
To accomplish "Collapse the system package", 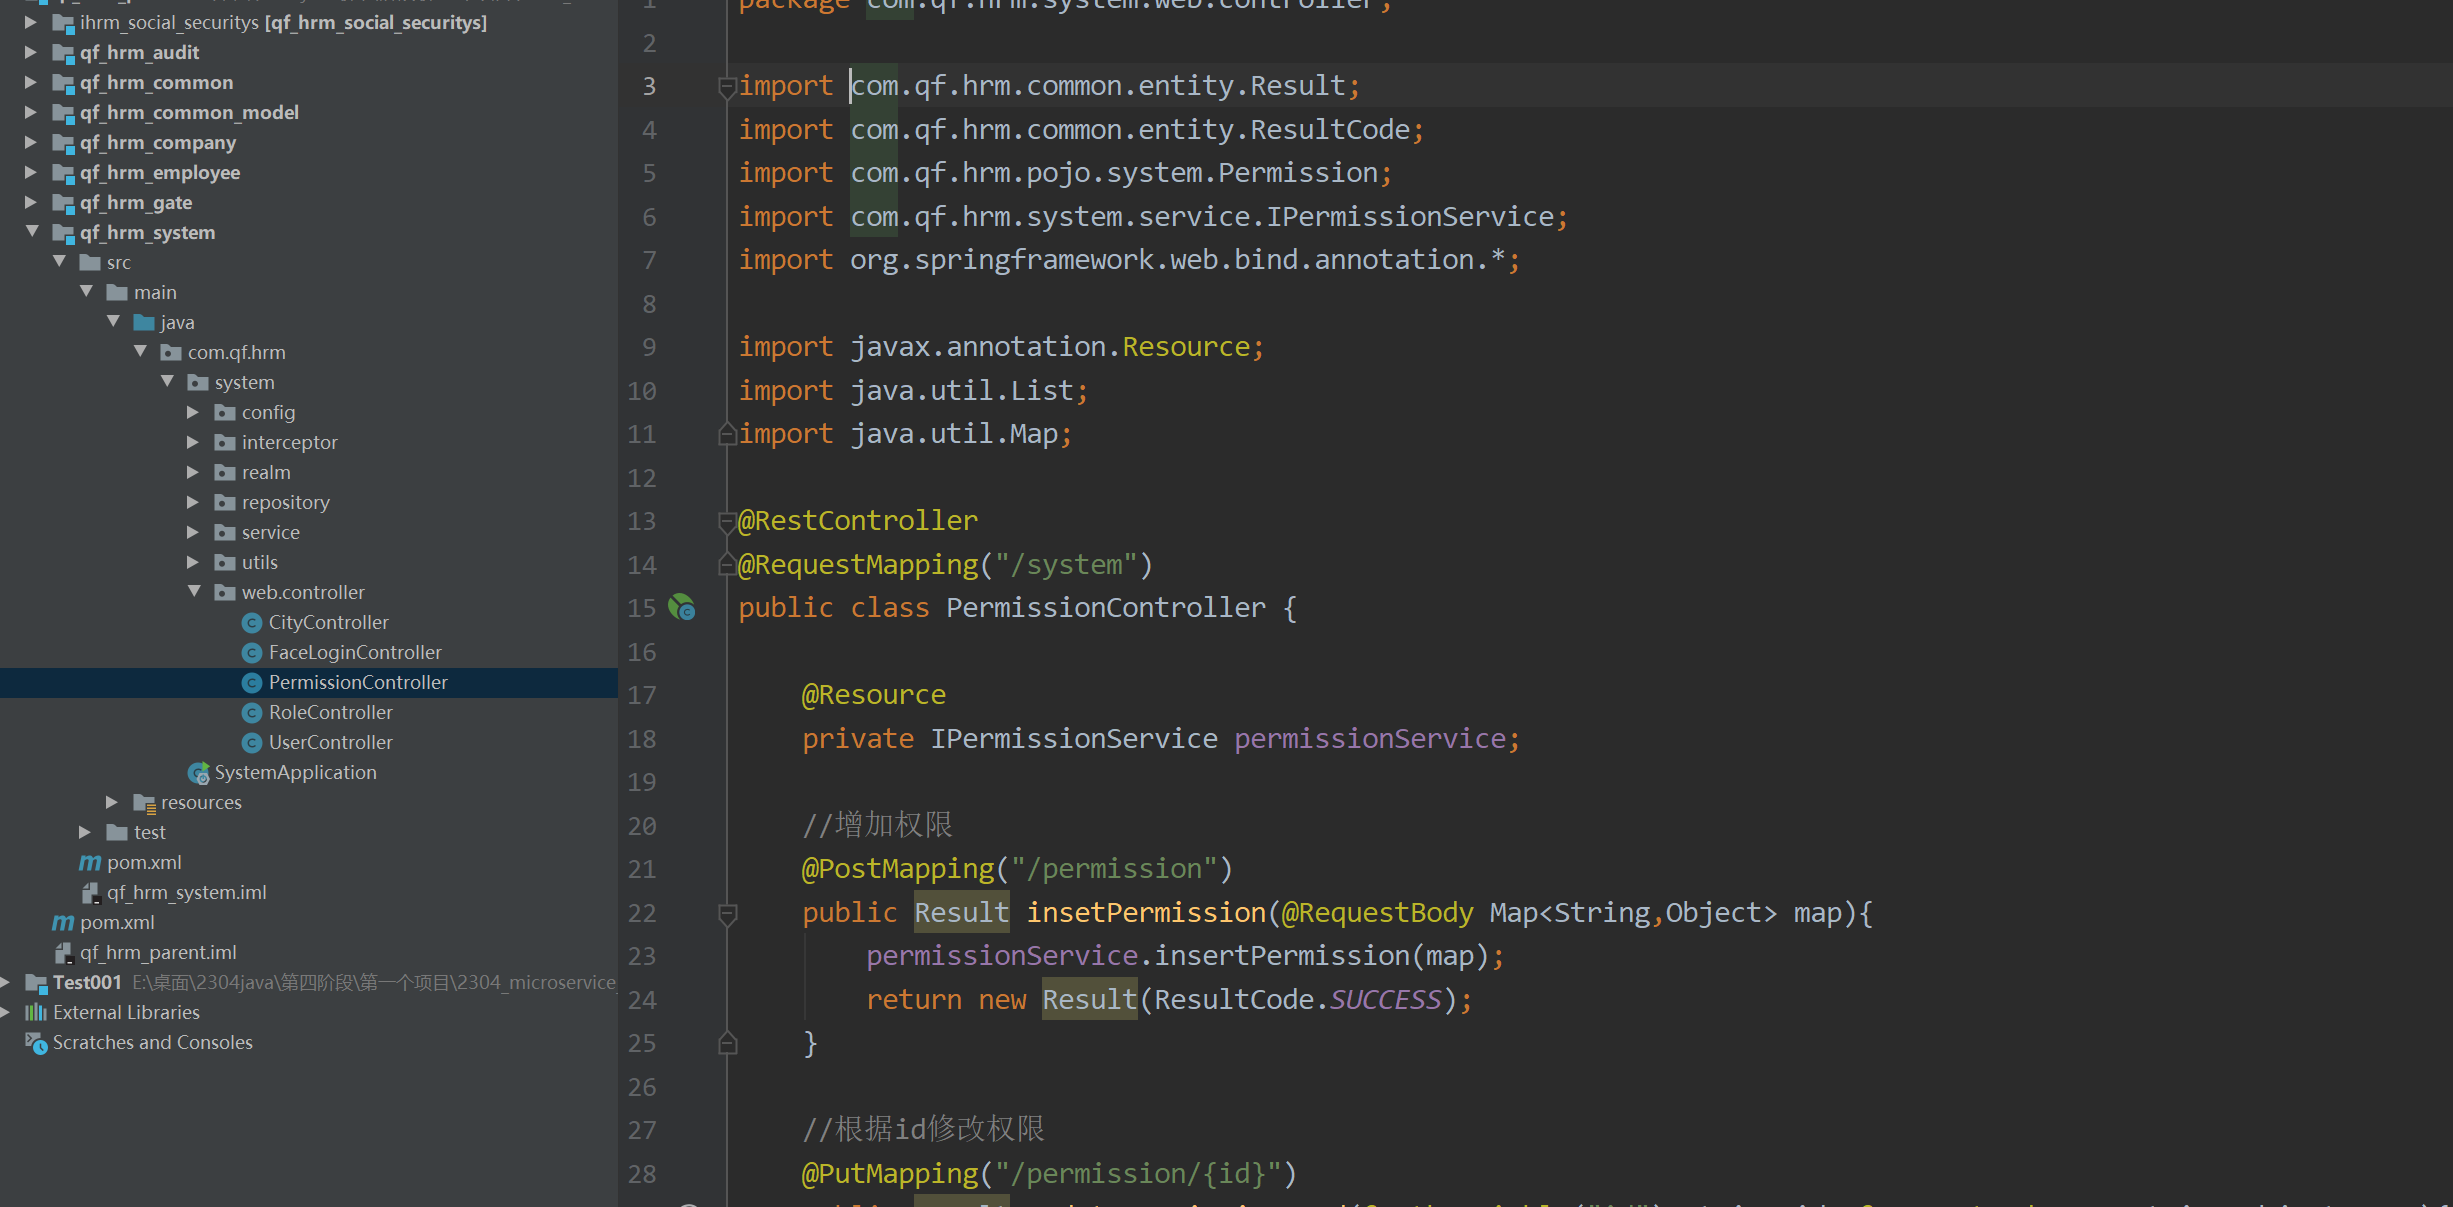I will (167, 382).
